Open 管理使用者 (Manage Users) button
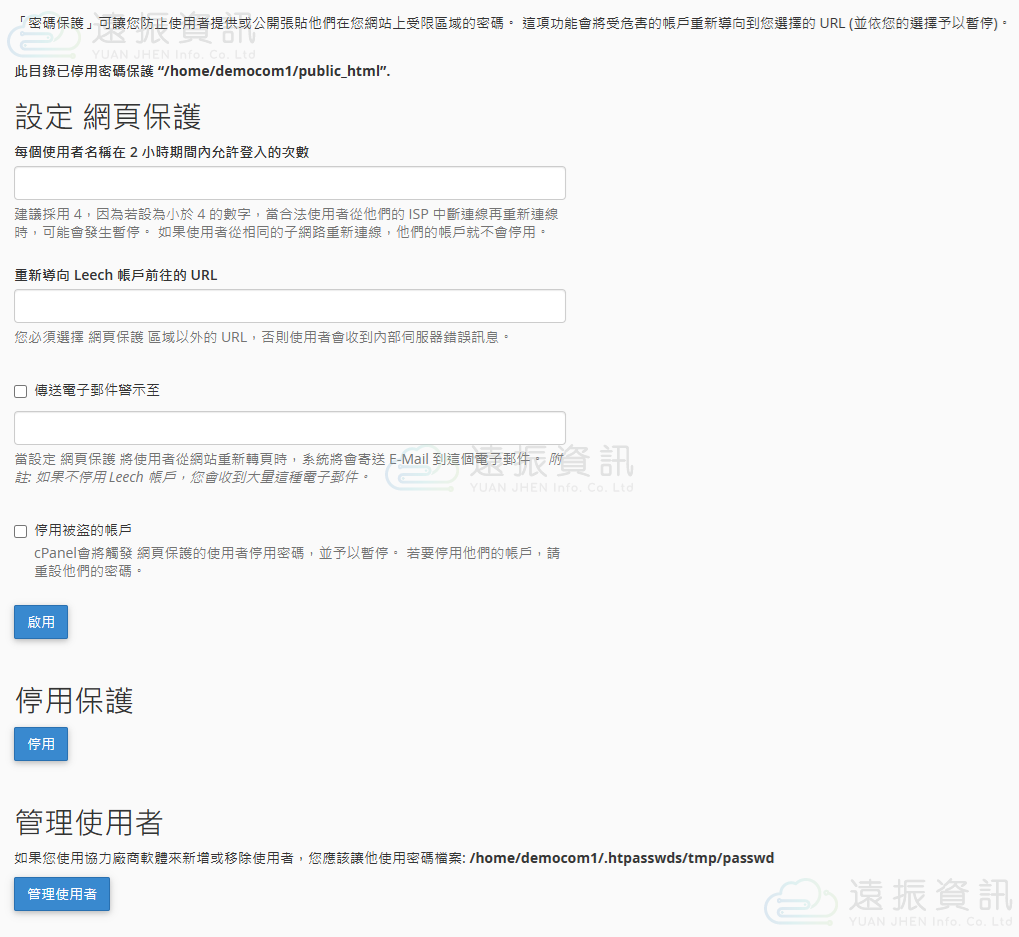This screenshot has width=1019, height=937. pos(62,894)
